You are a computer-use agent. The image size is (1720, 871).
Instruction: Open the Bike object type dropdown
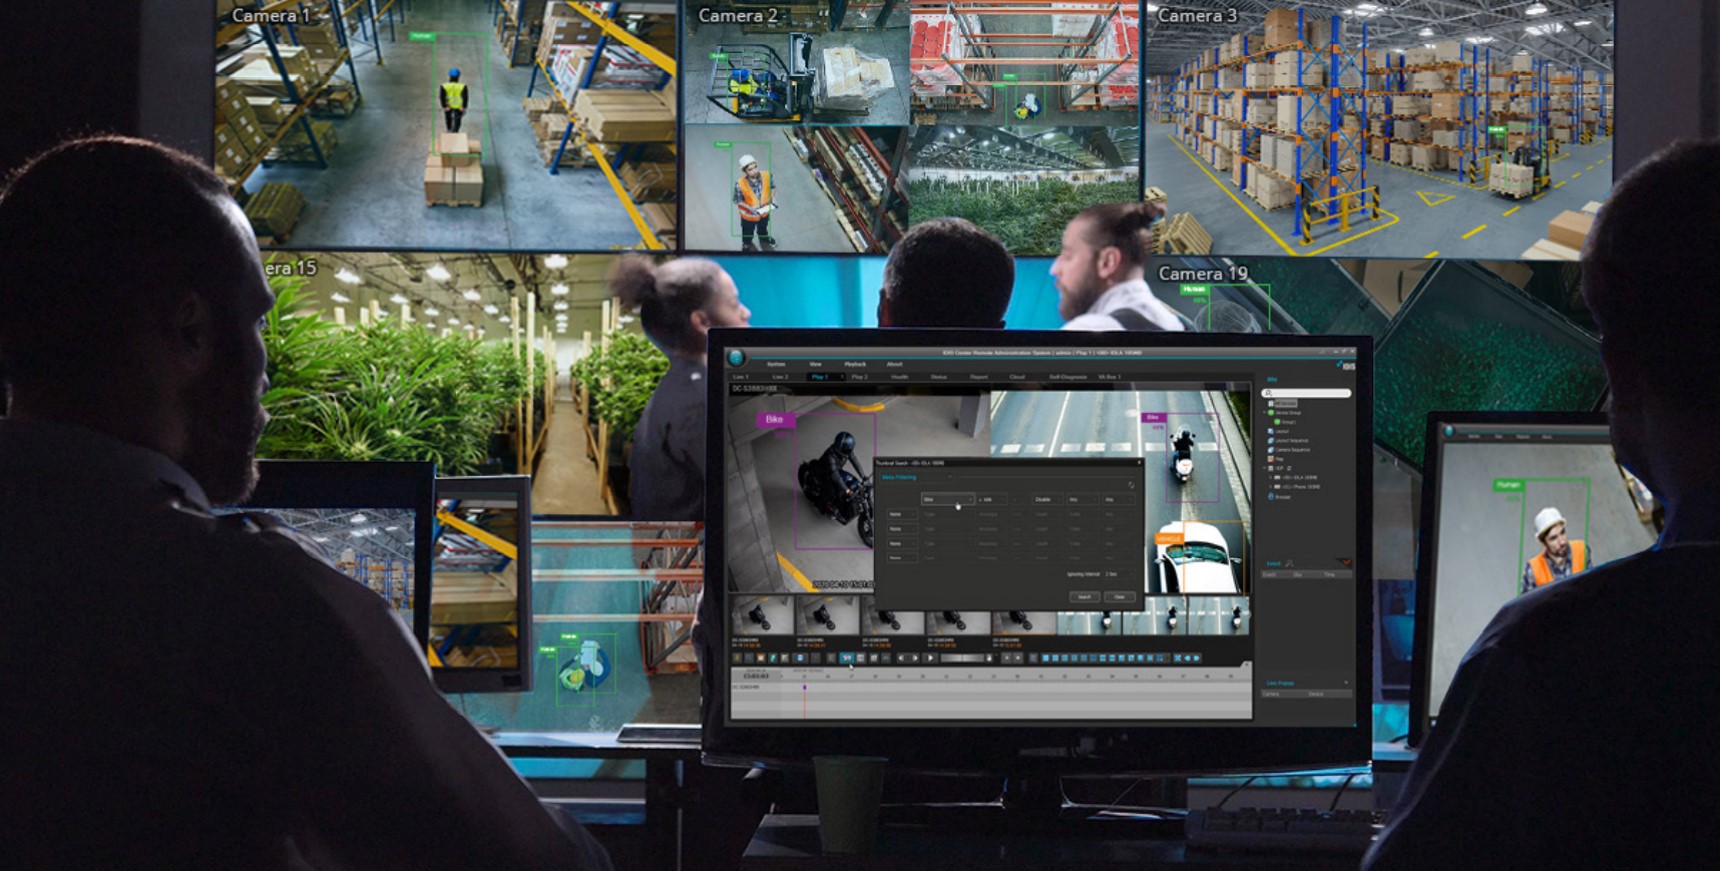[947, 499]
